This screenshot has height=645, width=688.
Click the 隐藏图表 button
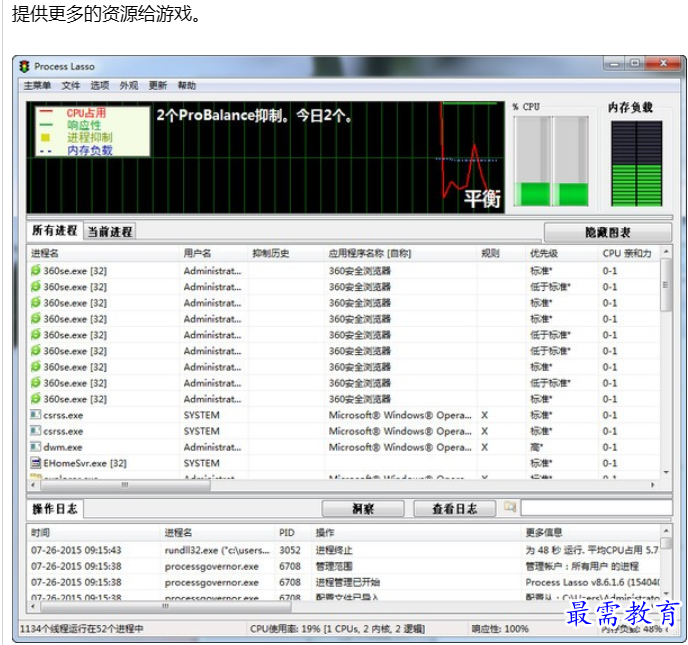point(608,232)
